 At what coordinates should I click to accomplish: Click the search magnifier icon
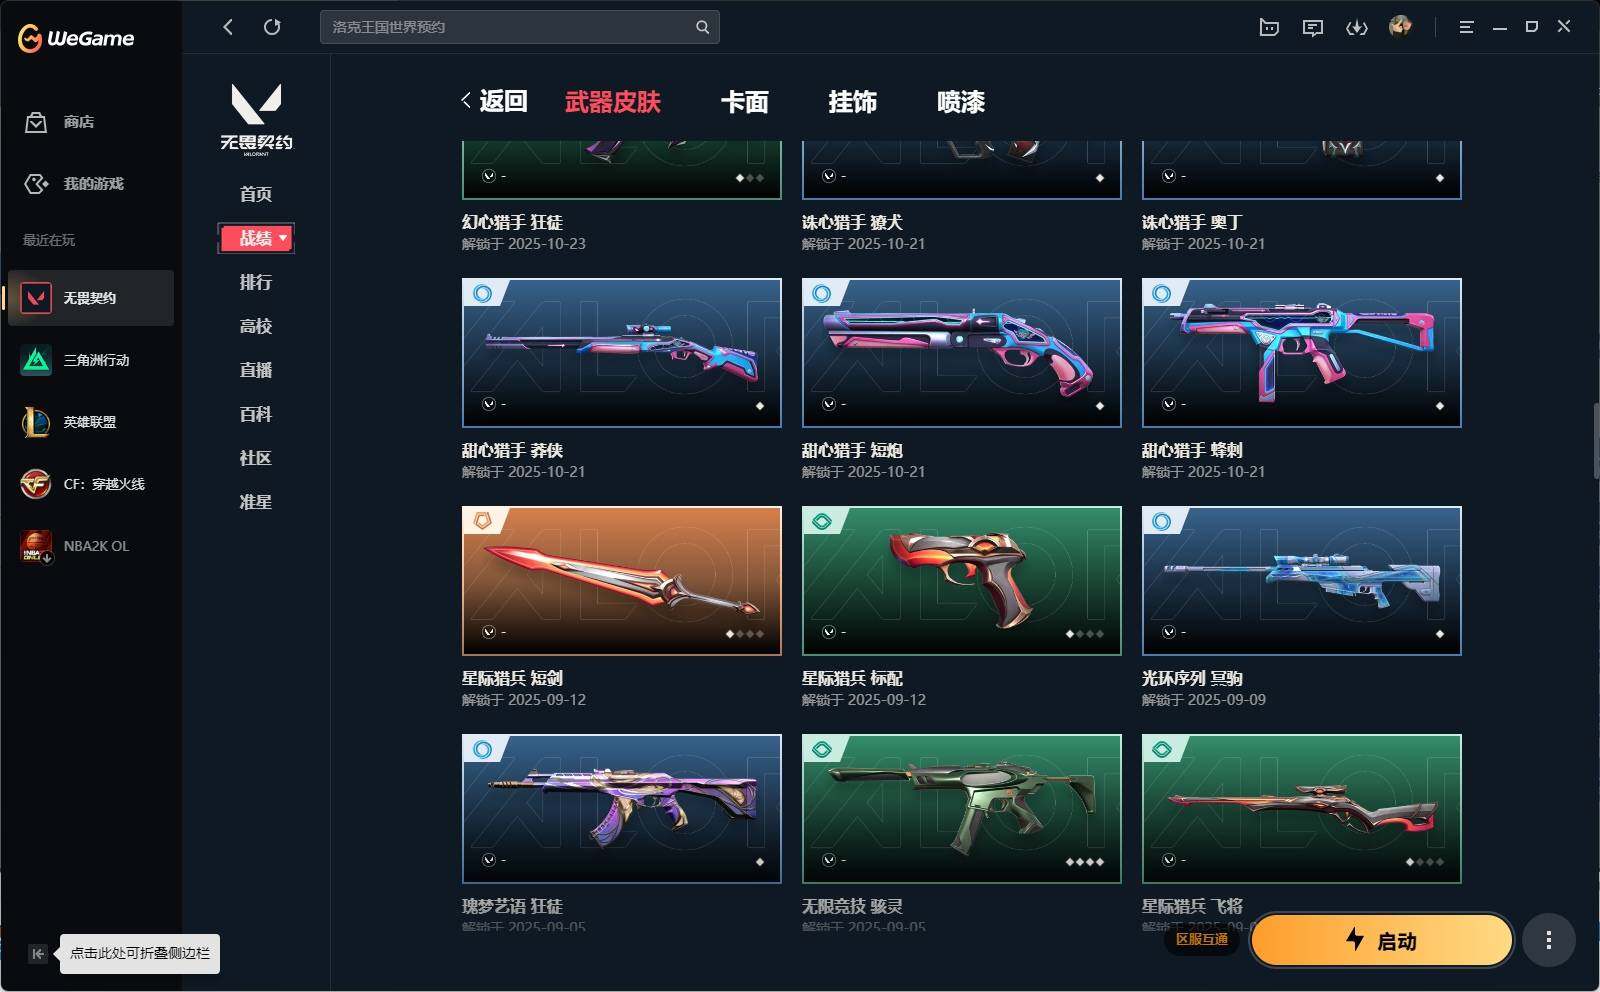pos(702,27)
